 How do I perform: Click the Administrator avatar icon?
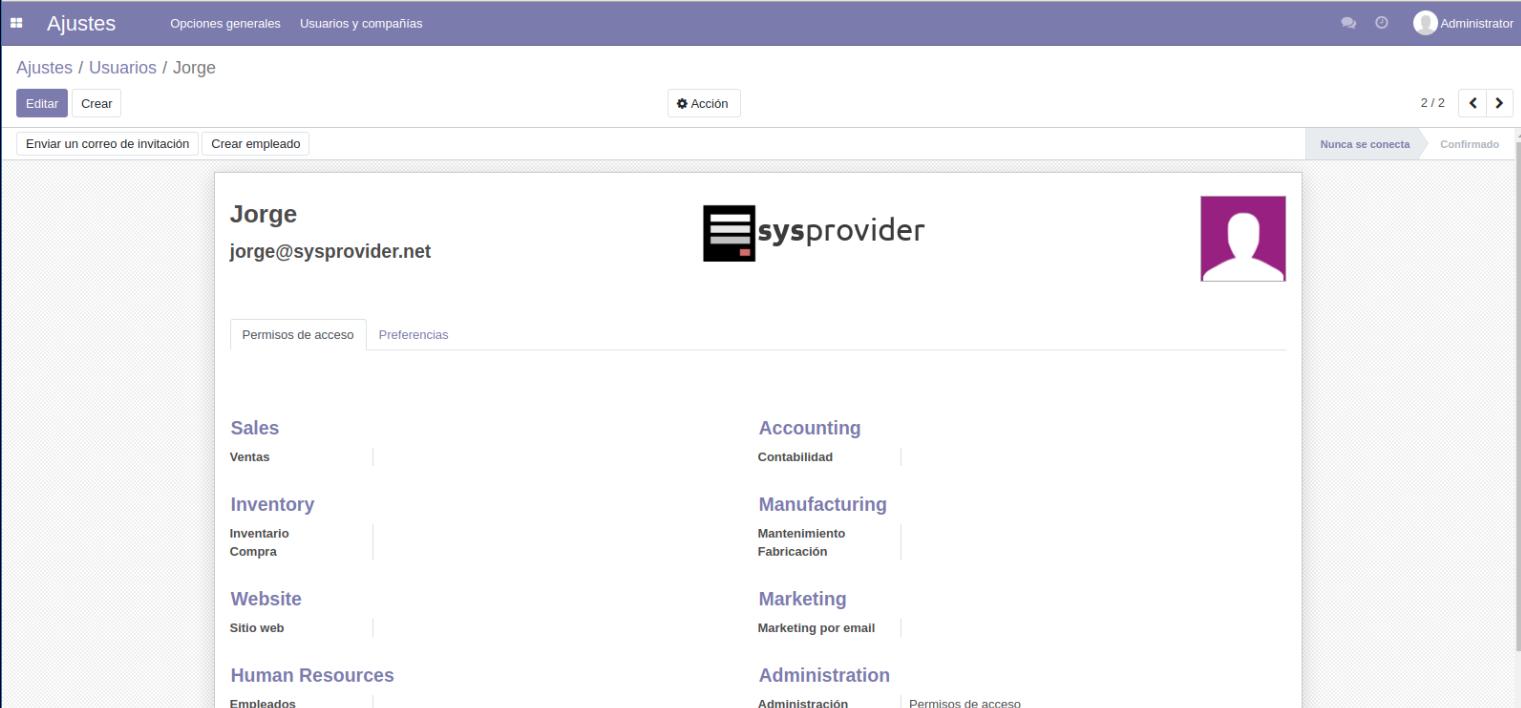click(x=1424, y=23)
